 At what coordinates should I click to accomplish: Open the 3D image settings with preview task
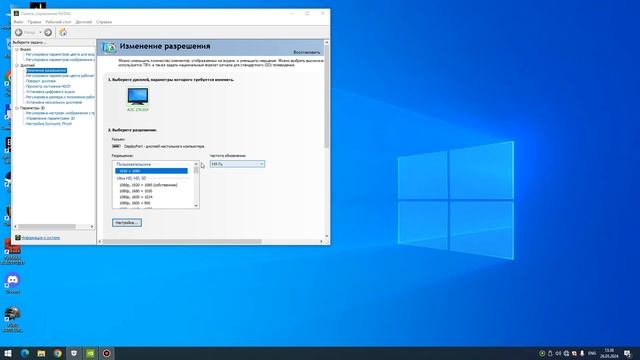(60, 113)
